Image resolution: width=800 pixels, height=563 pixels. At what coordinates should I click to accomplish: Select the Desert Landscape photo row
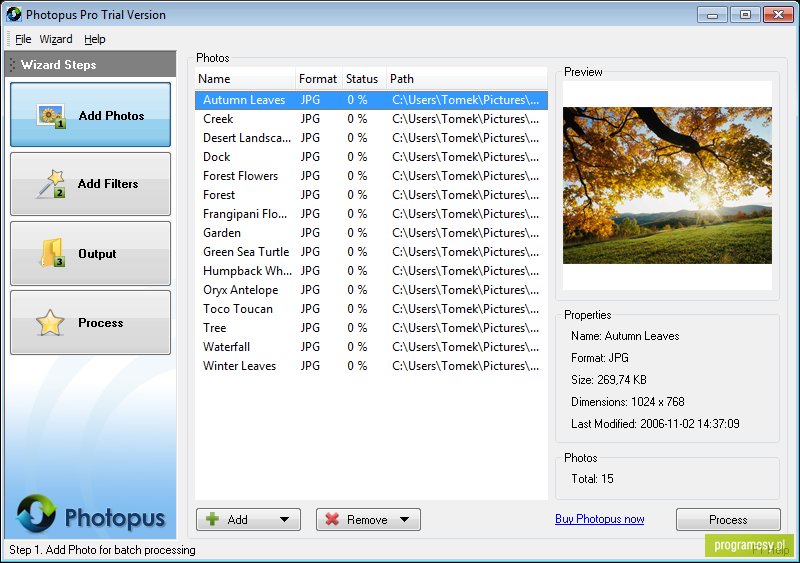(x=371, y=138)
